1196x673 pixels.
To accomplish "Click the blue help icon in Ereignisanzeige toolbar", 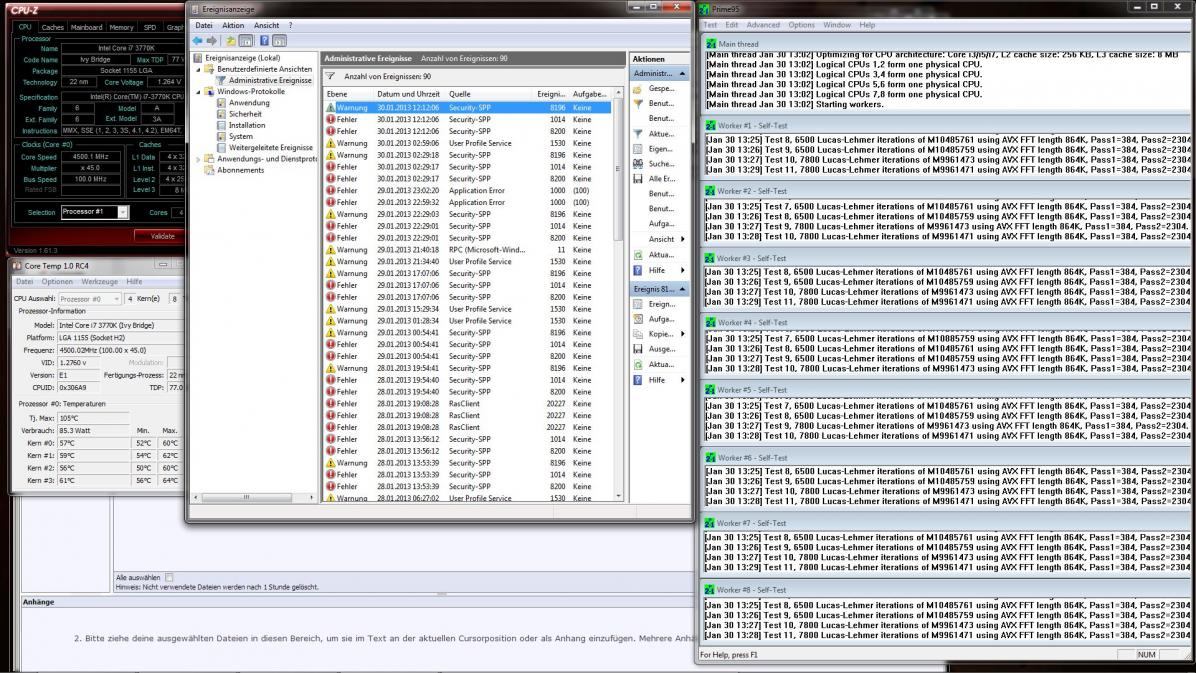I will tap(264, 40).
